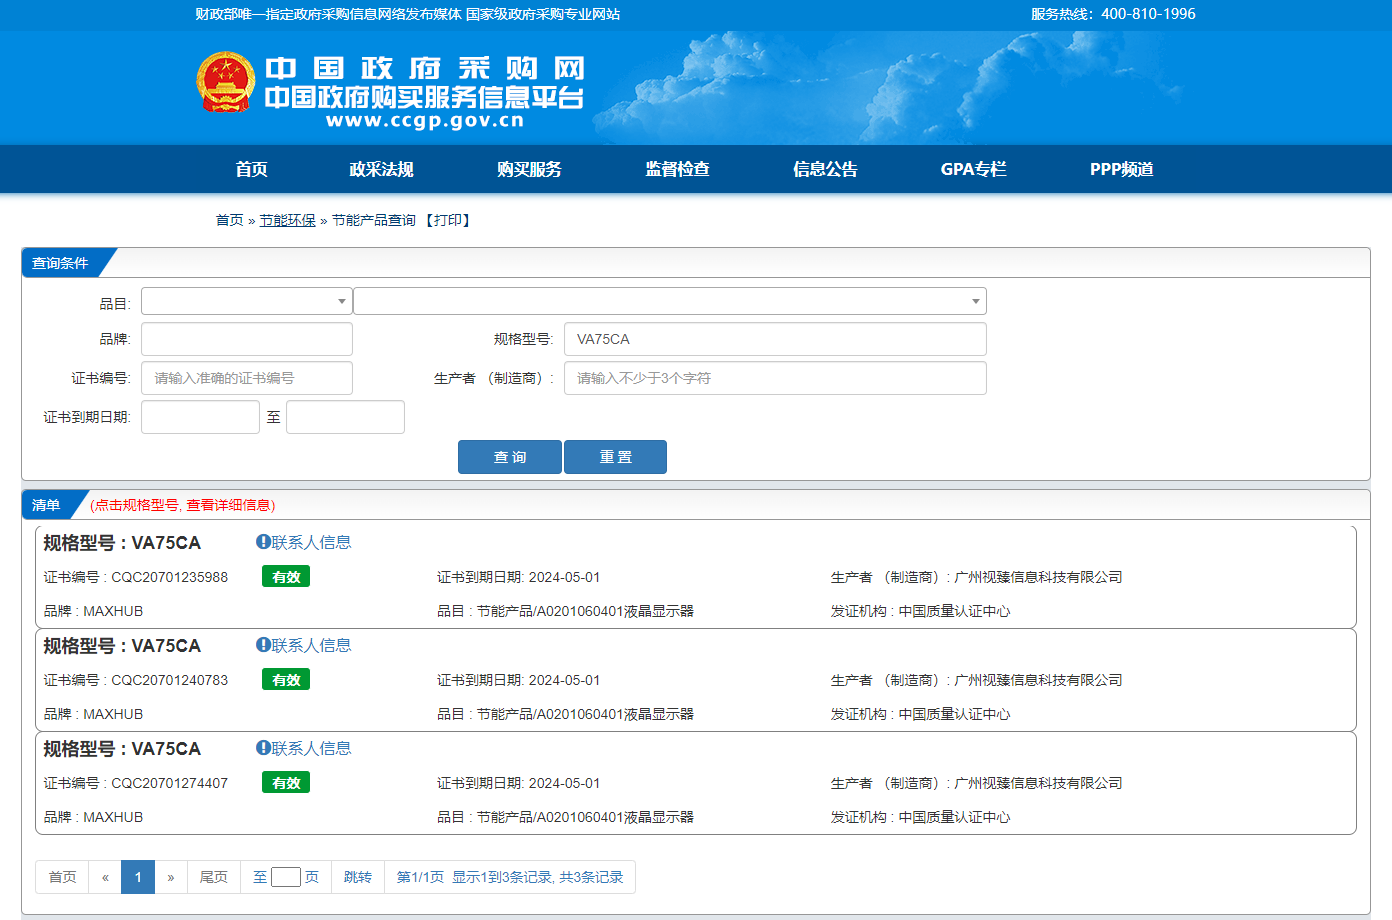This screenshot has width=1392, height=920.
Task: Expand the first 品目 category dropdown
Action: pos(247,301)
